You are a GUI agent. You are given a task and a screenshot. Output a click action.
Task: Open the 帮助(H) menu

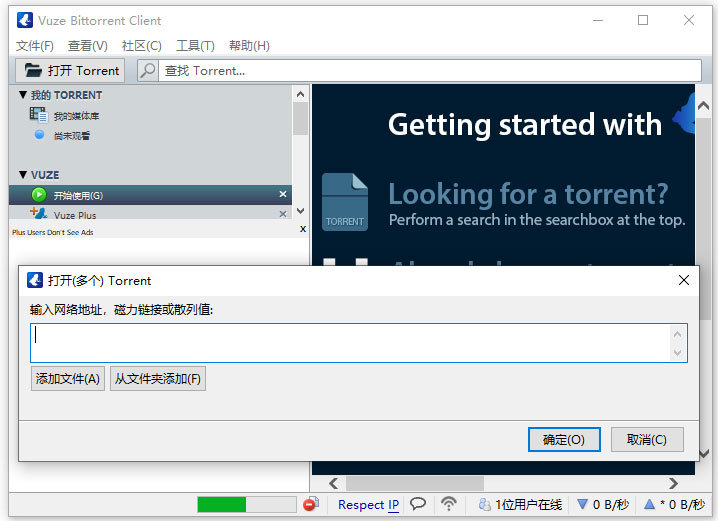point(249,46)
